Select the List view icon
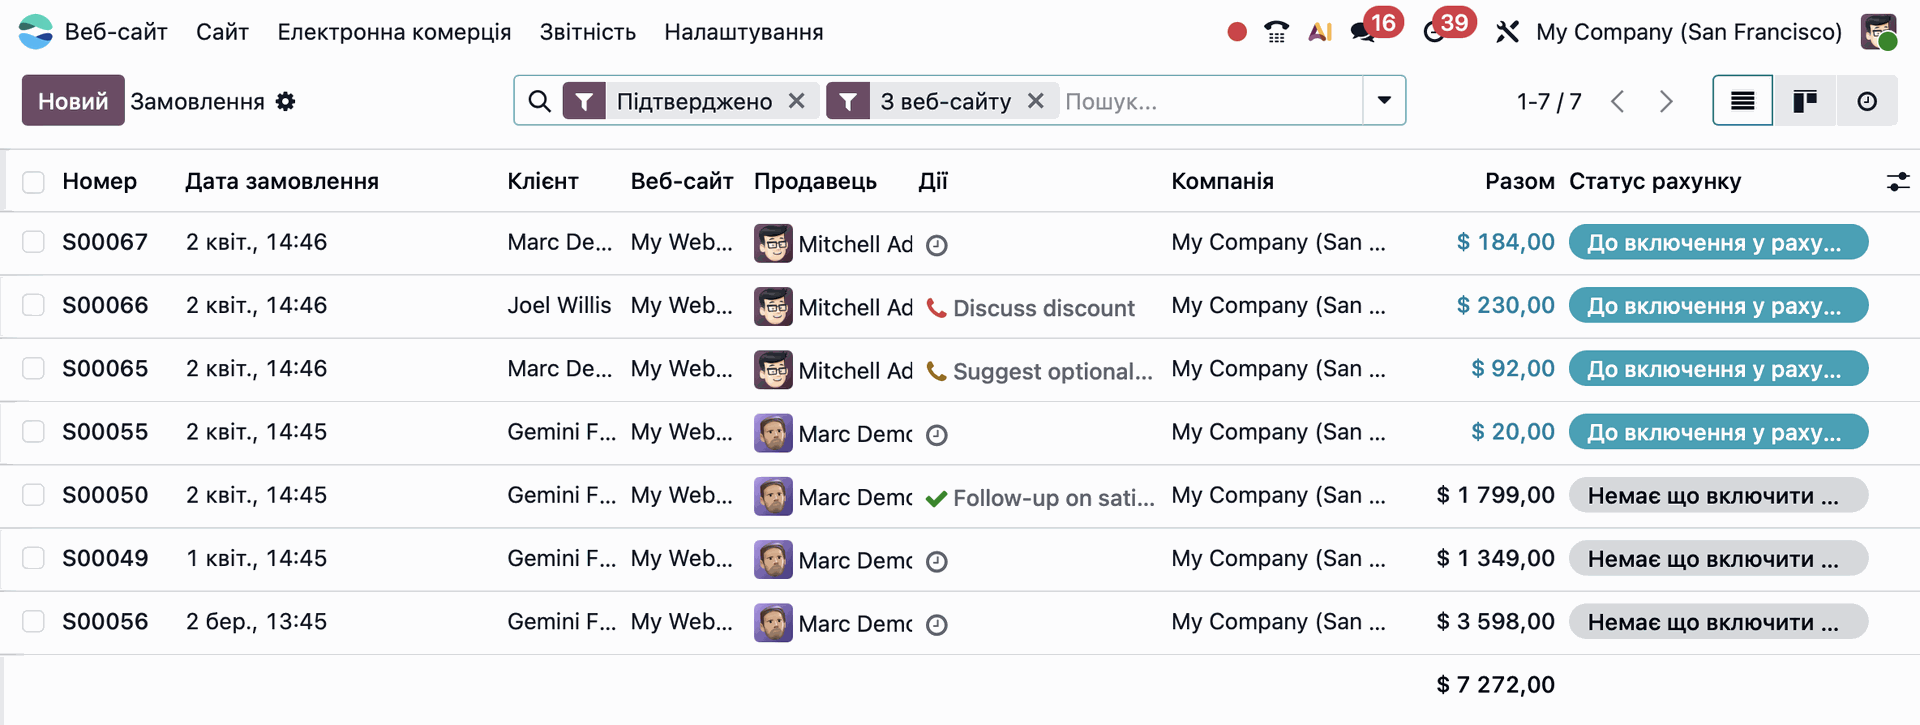 click(1742, 101)
